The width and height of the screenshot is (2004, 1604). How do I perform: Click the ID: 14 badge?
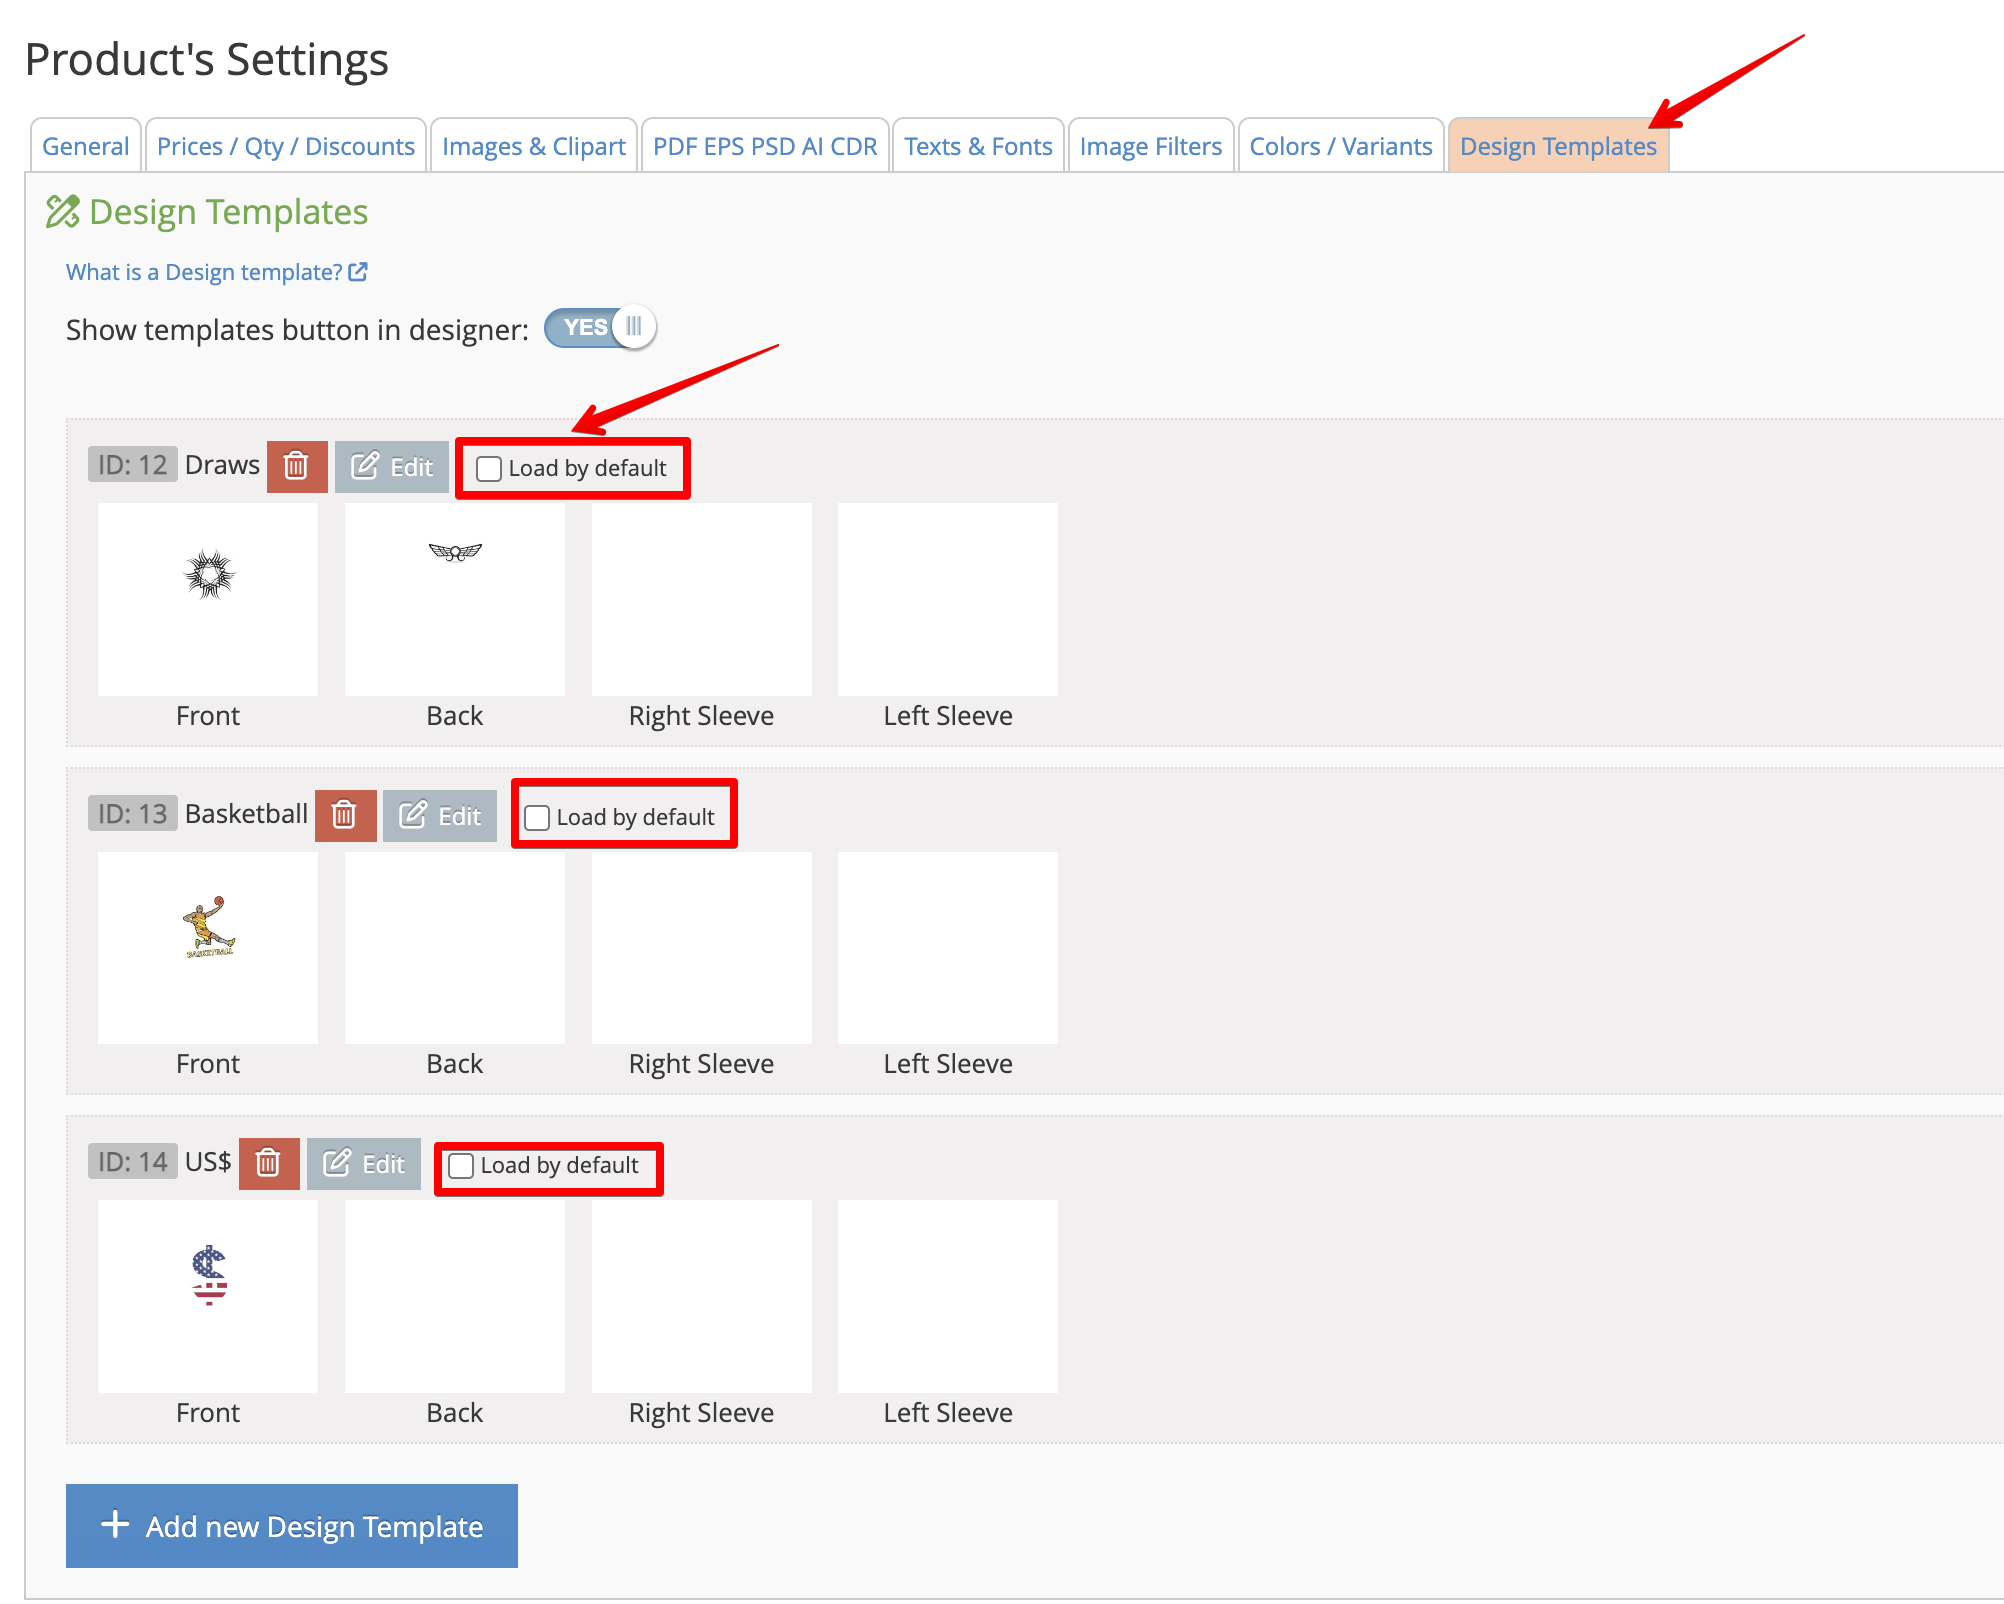pos(133,1162)
